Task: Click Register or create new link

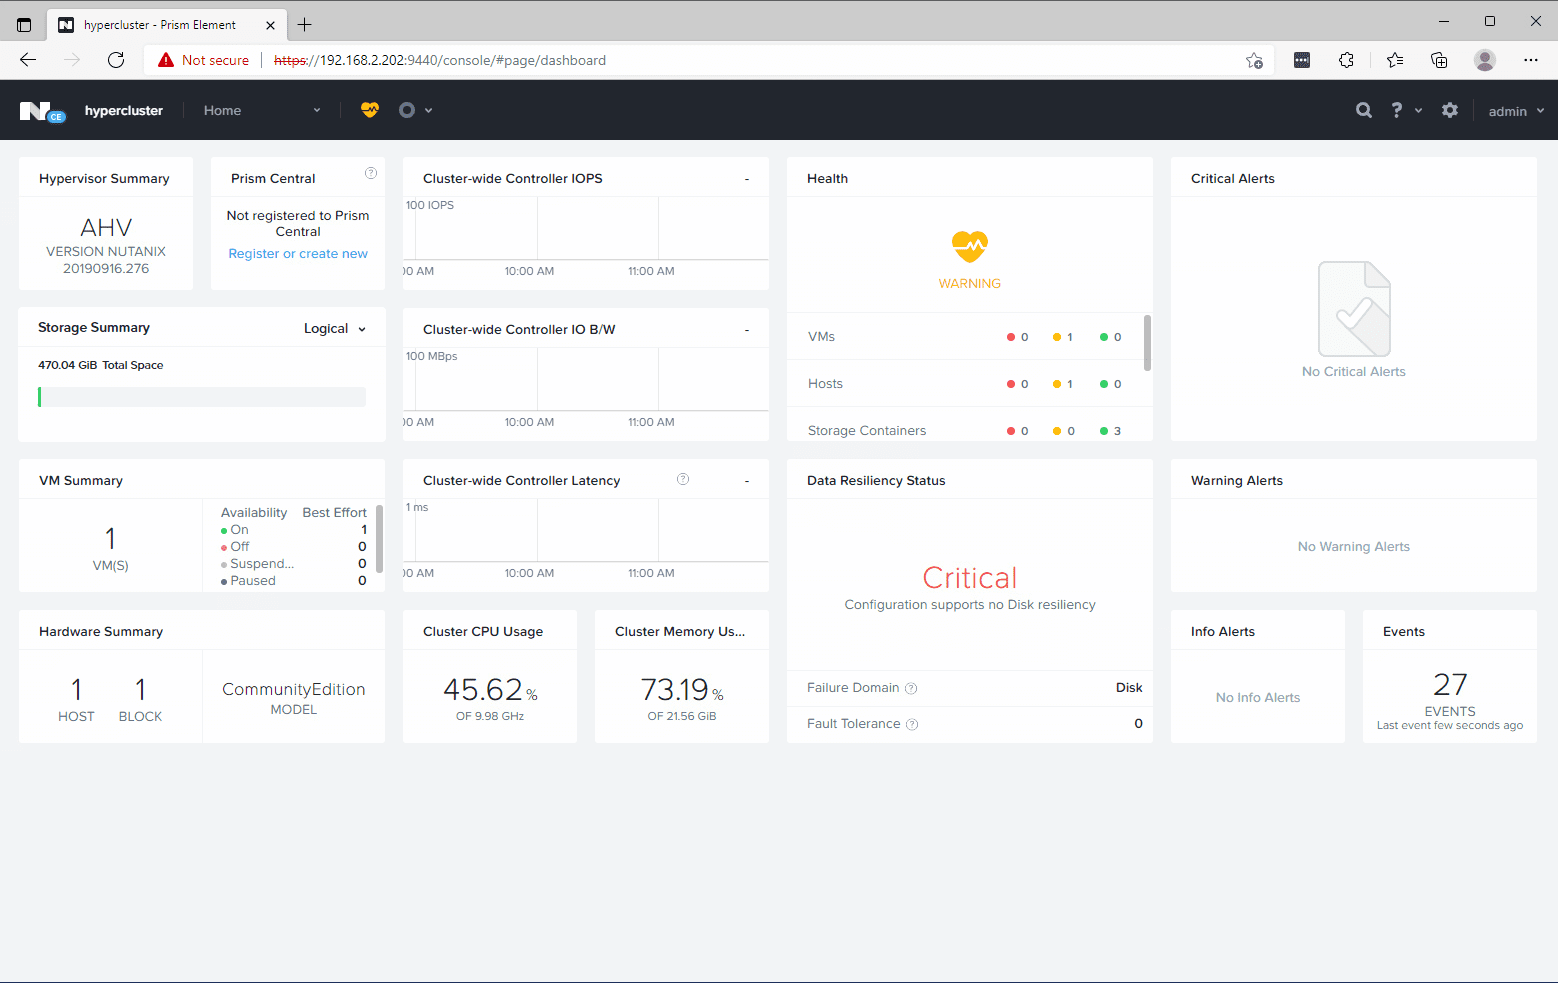Action: (298, 254)
